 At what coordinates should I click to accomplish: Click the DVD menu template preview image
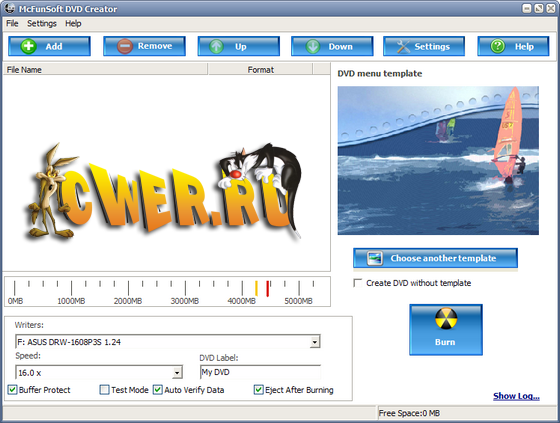click(x=438, y=160)
